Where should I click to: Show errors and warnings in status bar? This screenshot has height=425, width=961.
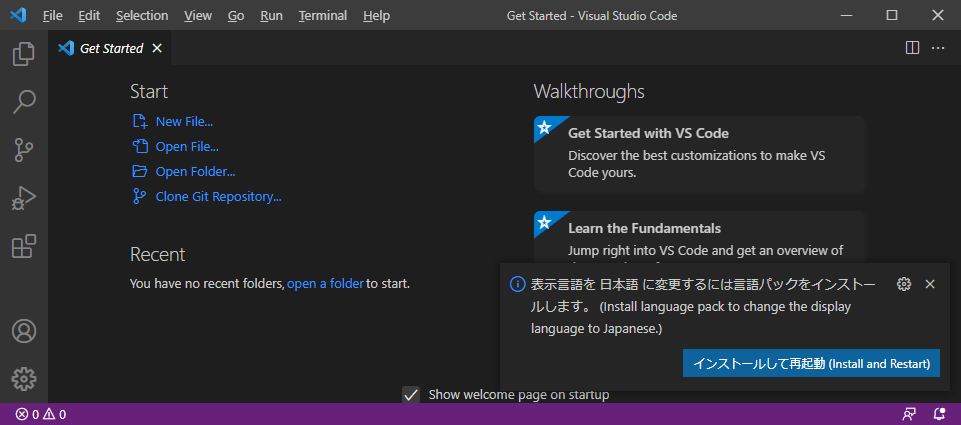coord(41,415)
